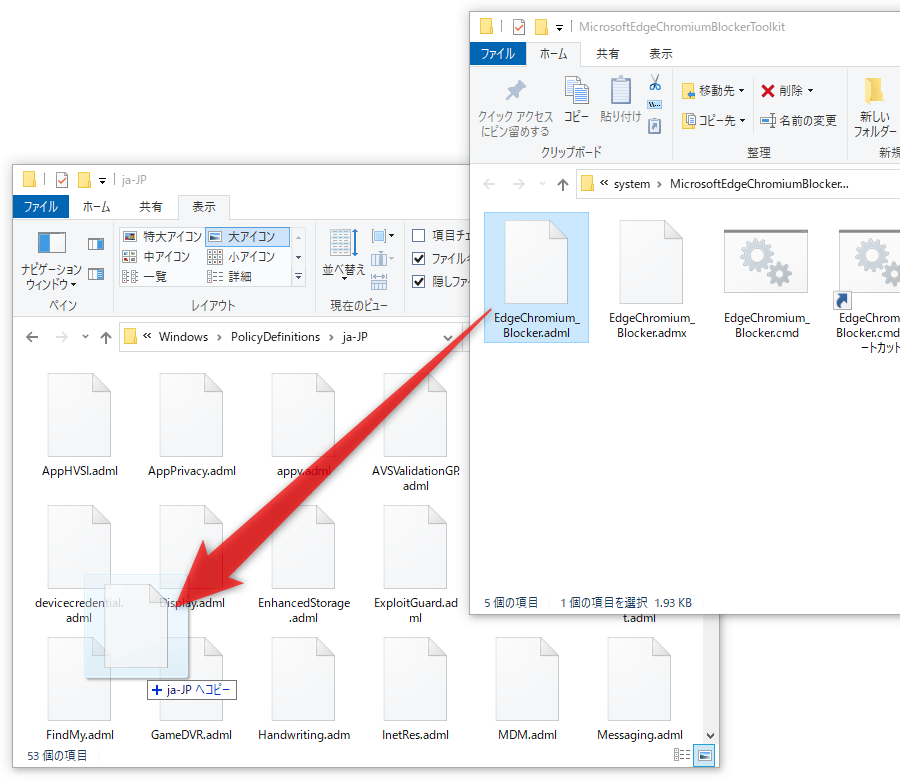
Task: Open the Group by dropdown in current view
Action: (x=383, y=236)
